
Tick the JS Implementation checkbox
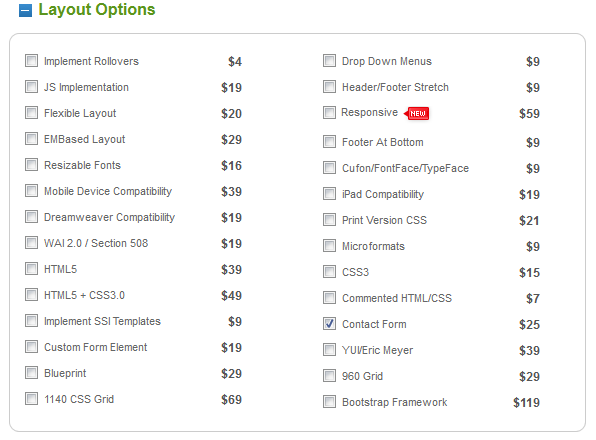click(x=31, y=87)
